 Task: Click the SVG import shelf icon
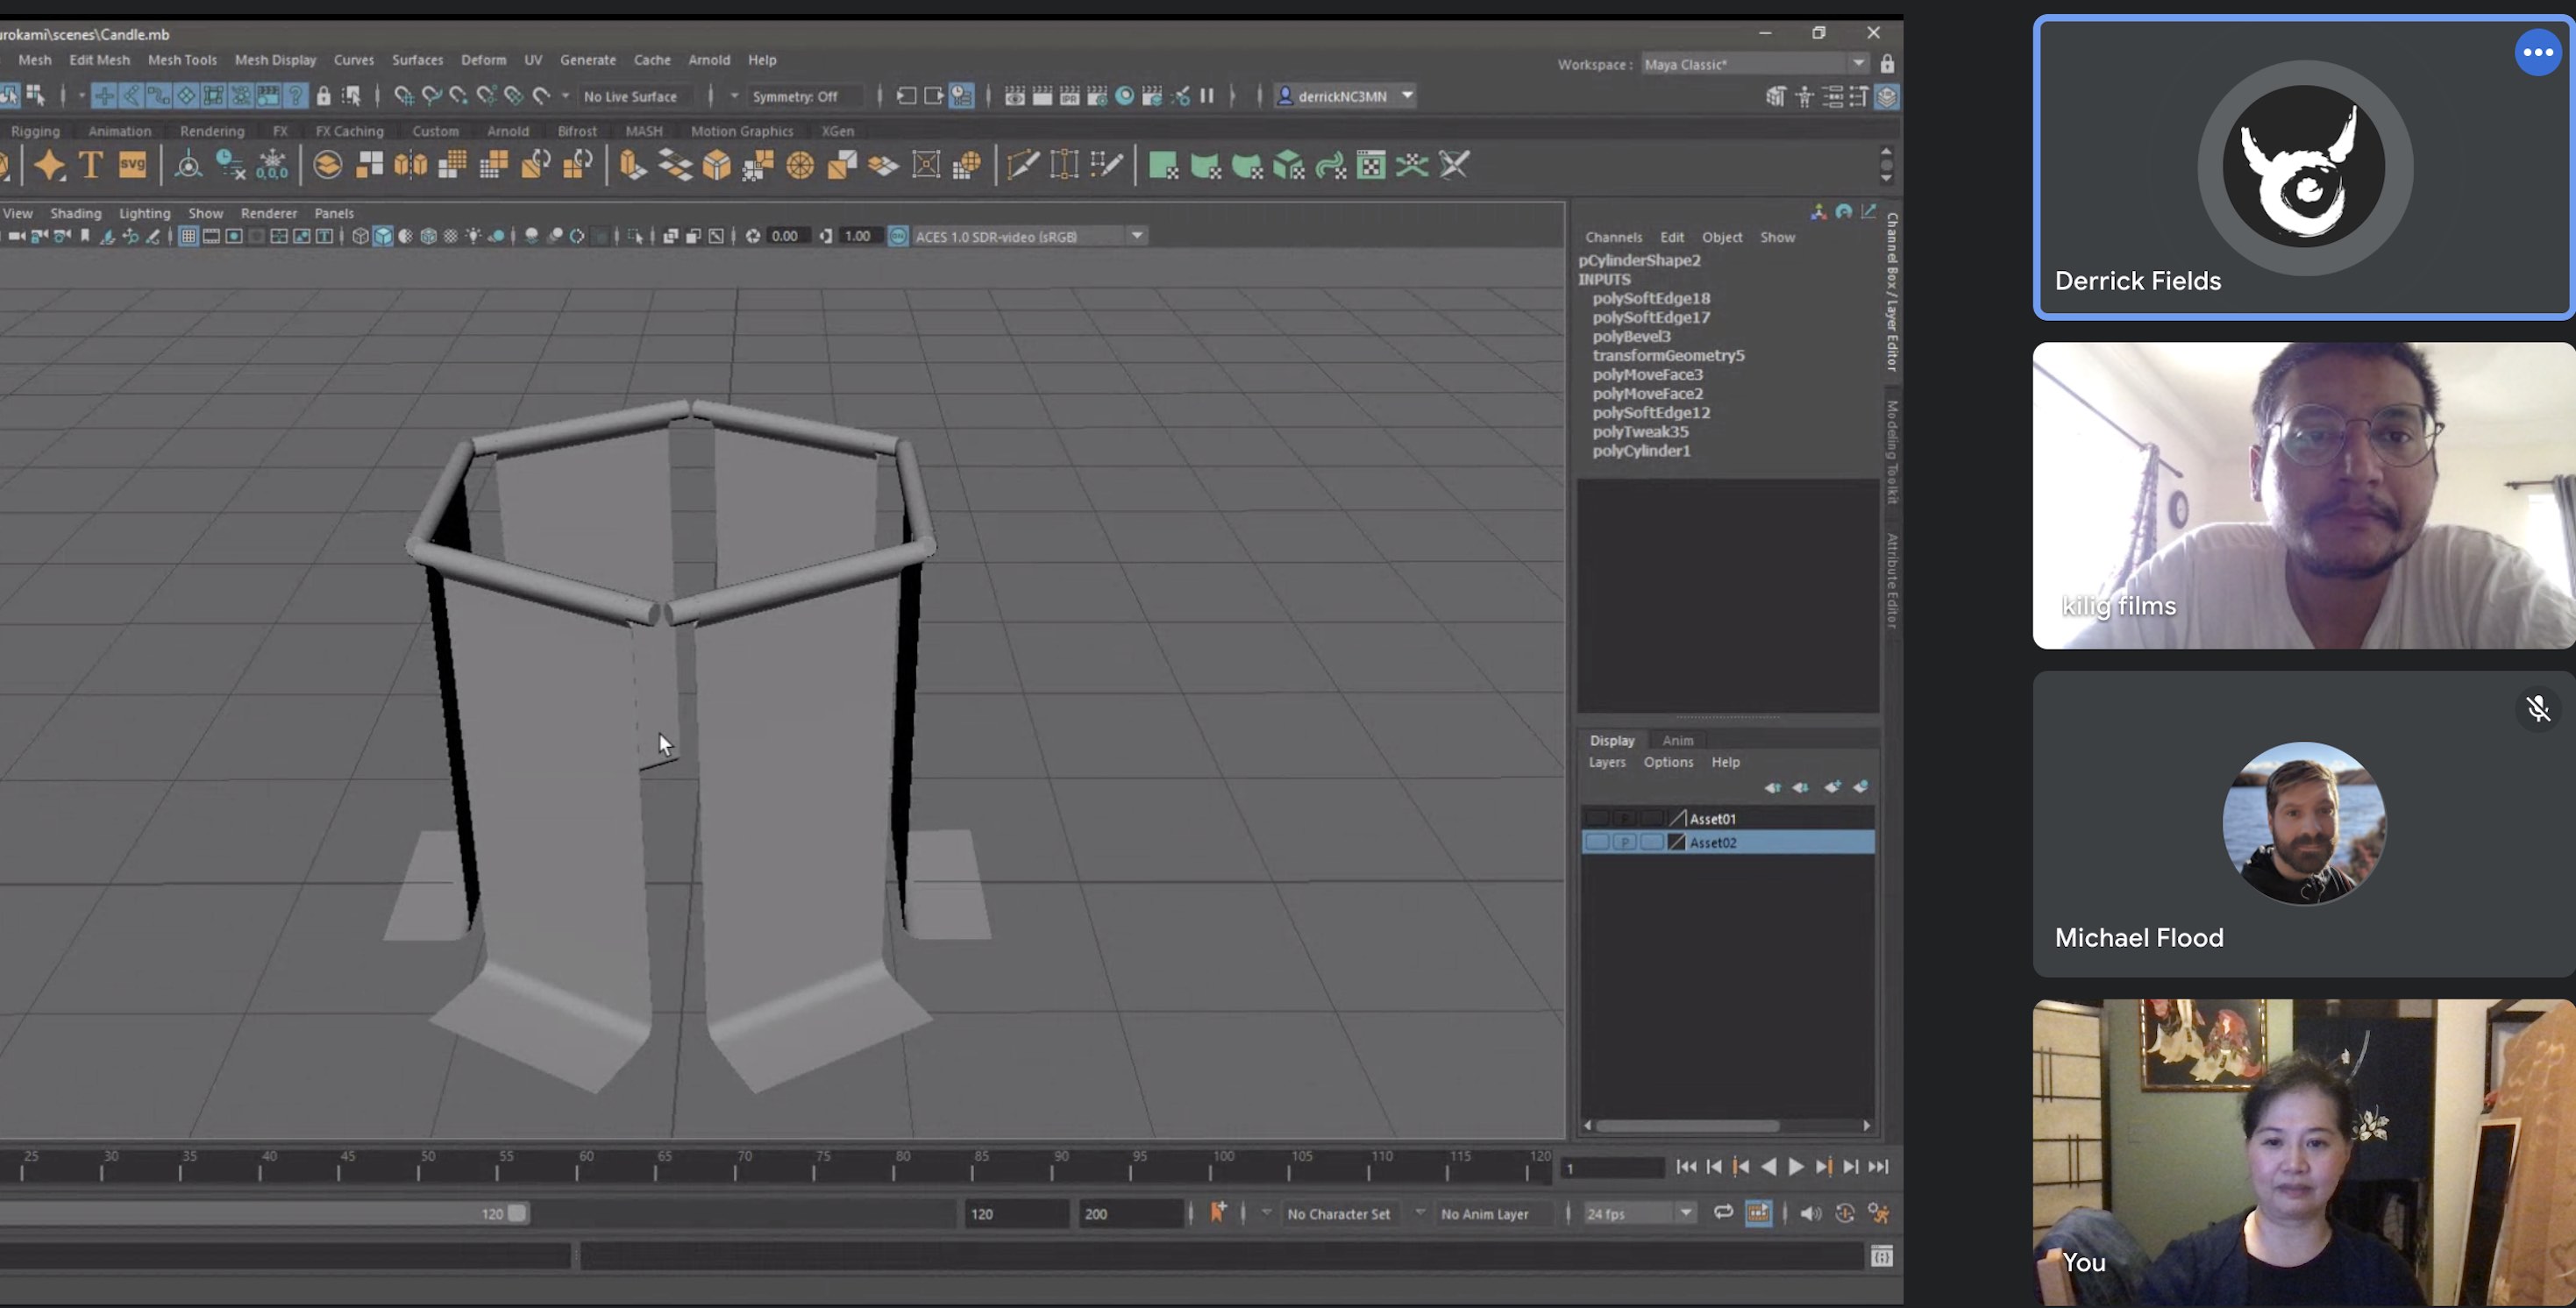point(133,165)
